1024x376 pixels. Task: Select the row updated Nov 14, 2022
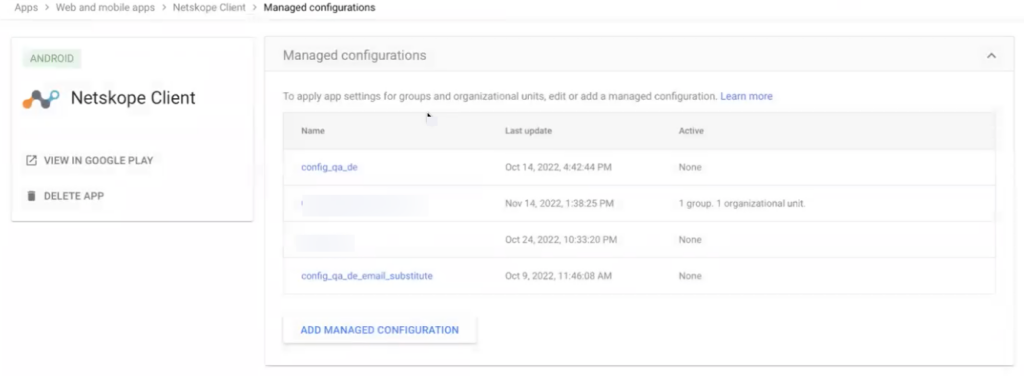[639, 204]
